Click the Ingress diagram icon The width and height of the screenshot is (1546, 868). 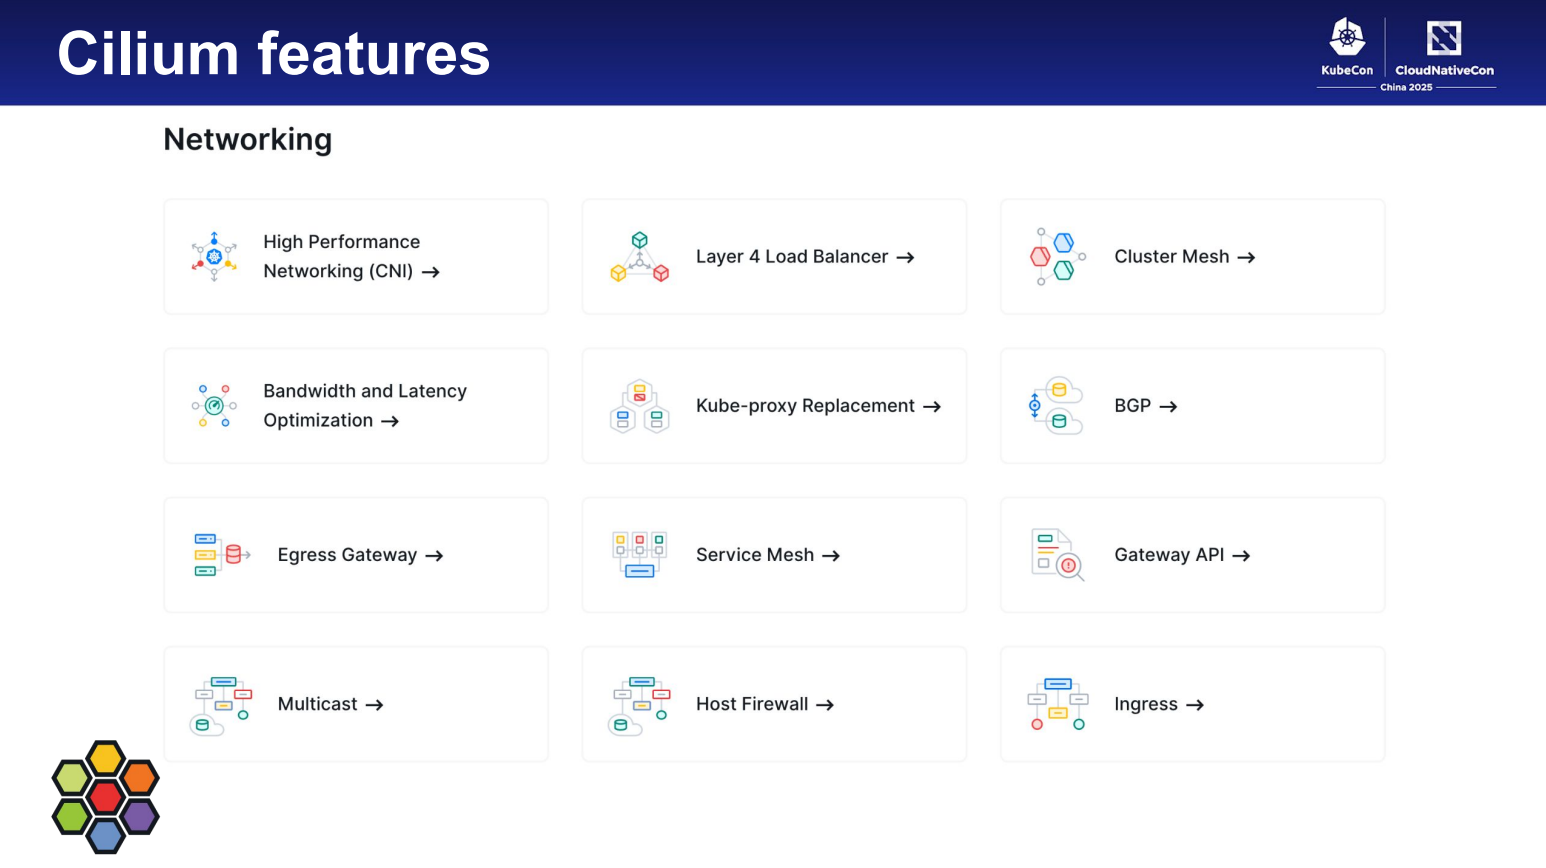(1058, 704)
